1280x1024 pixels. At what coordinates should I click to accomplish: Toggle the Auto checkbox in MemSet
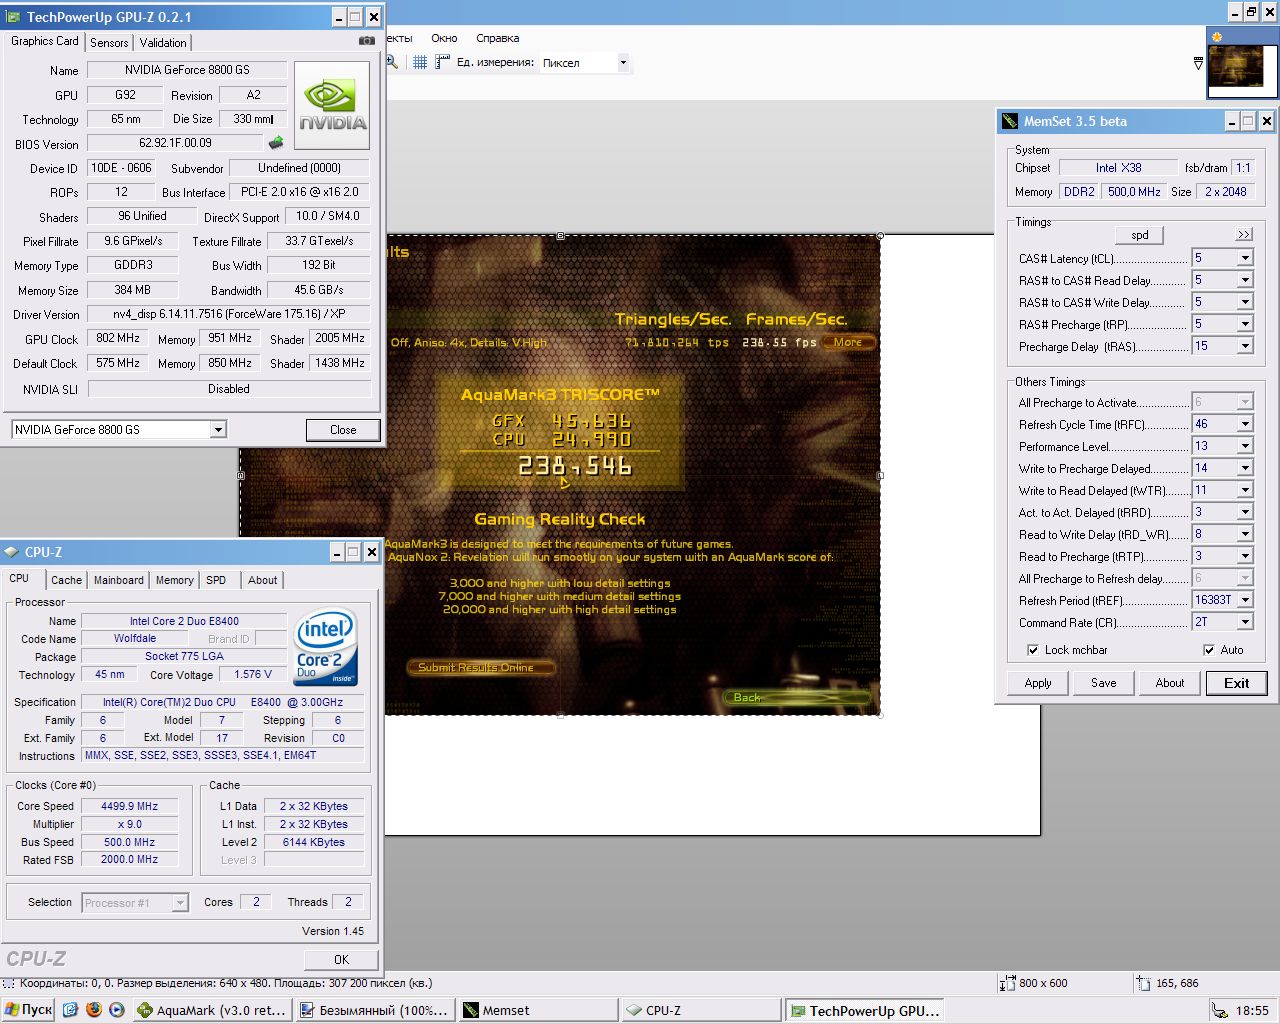[1209, 650]
